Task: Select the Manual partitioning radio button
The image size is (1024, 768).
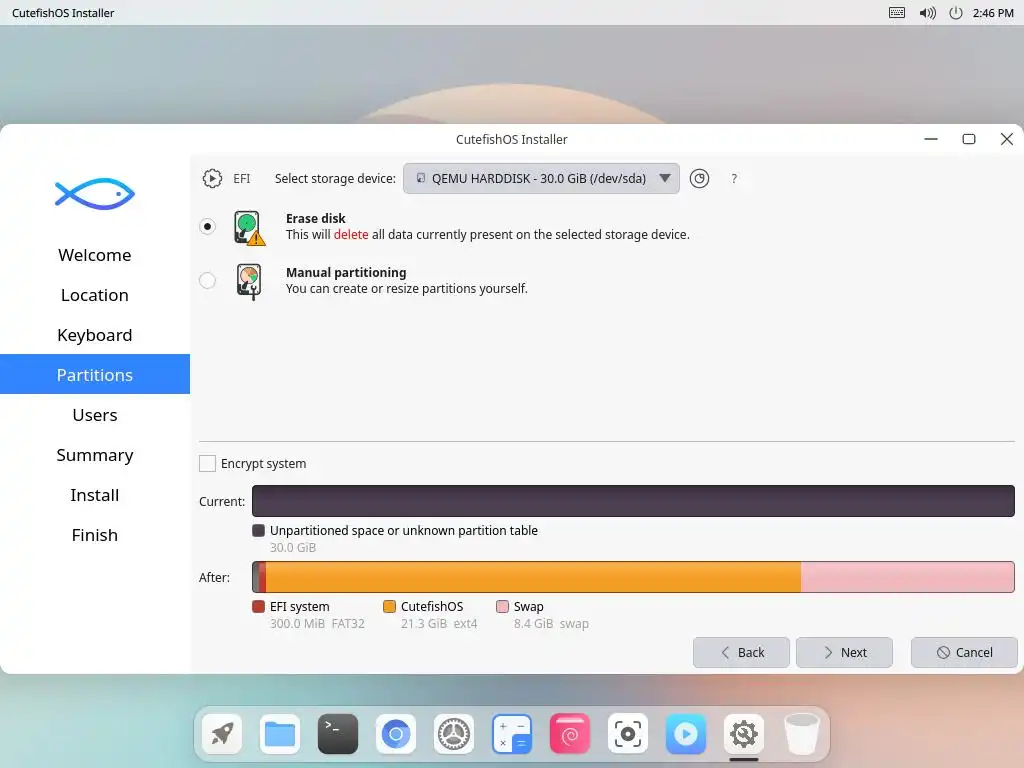Action: [207, 281]
